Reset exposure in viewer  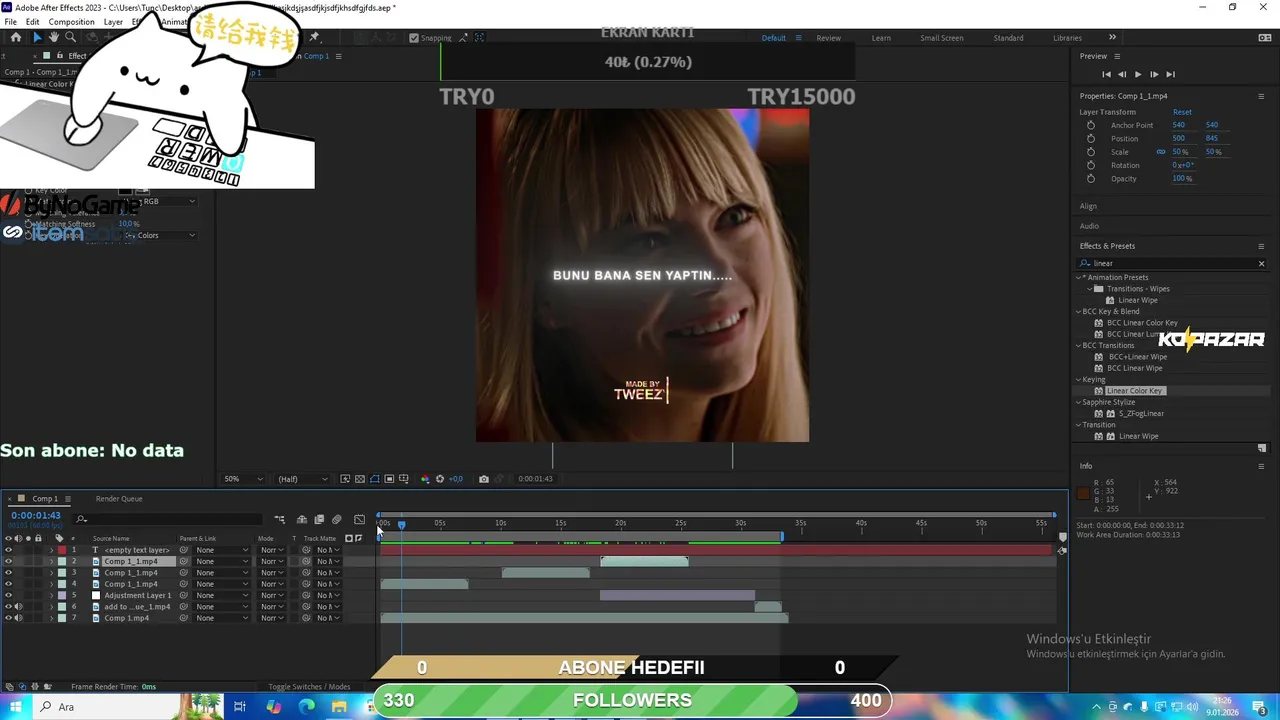click(x=440, y=479)
